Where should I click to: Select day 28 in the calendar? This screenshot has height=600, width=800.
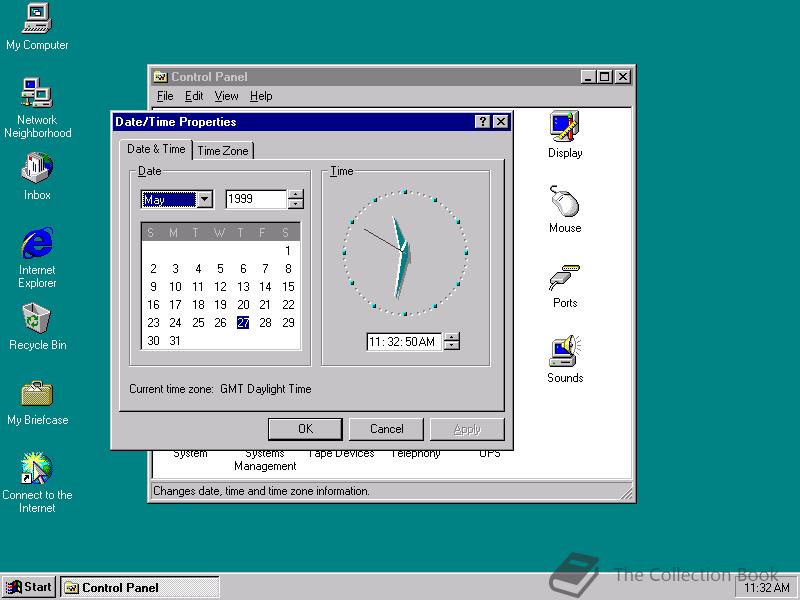(265, 322)
